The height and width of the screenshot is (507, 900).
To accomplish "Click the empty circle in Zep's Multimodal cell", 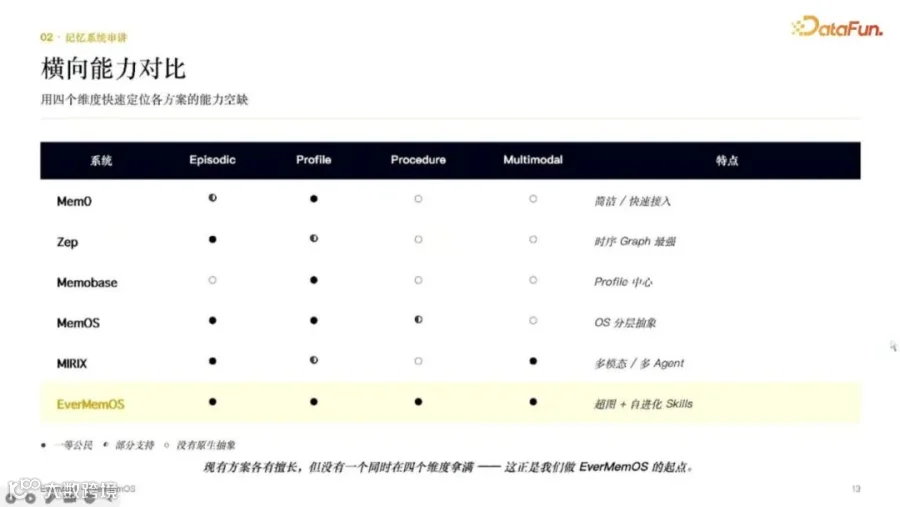I will point(533,239).
